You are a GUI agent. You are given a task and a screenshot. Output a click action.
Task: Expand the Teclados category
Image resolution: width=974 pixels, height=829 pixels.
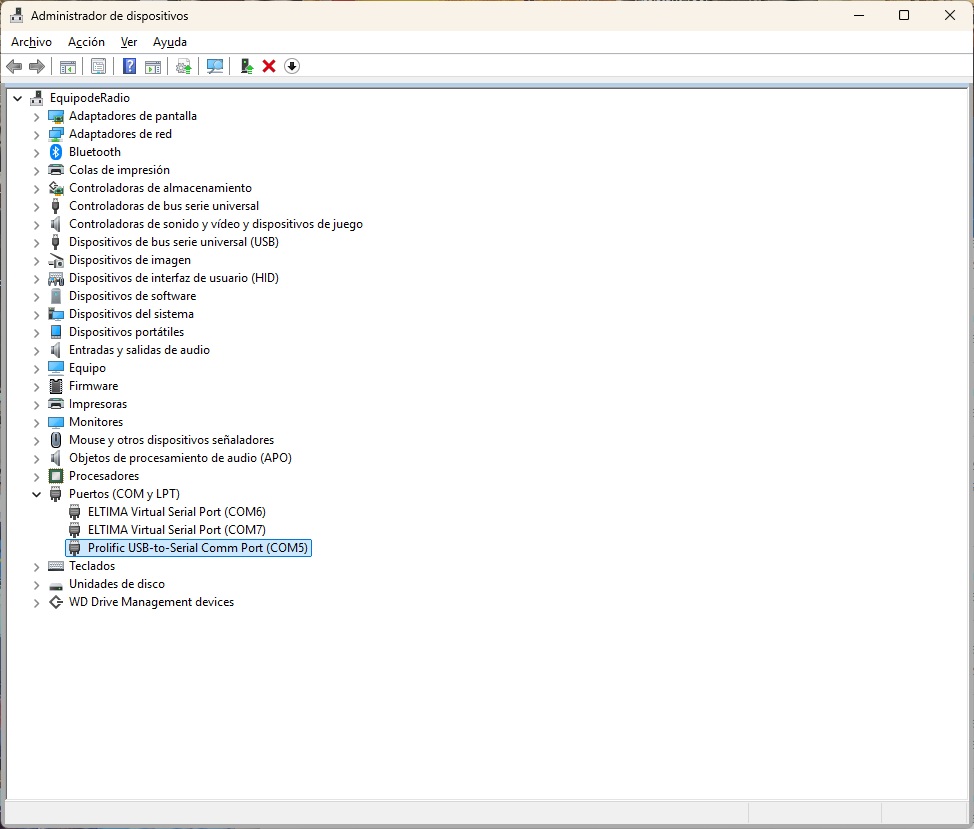(x=37, y=566)
